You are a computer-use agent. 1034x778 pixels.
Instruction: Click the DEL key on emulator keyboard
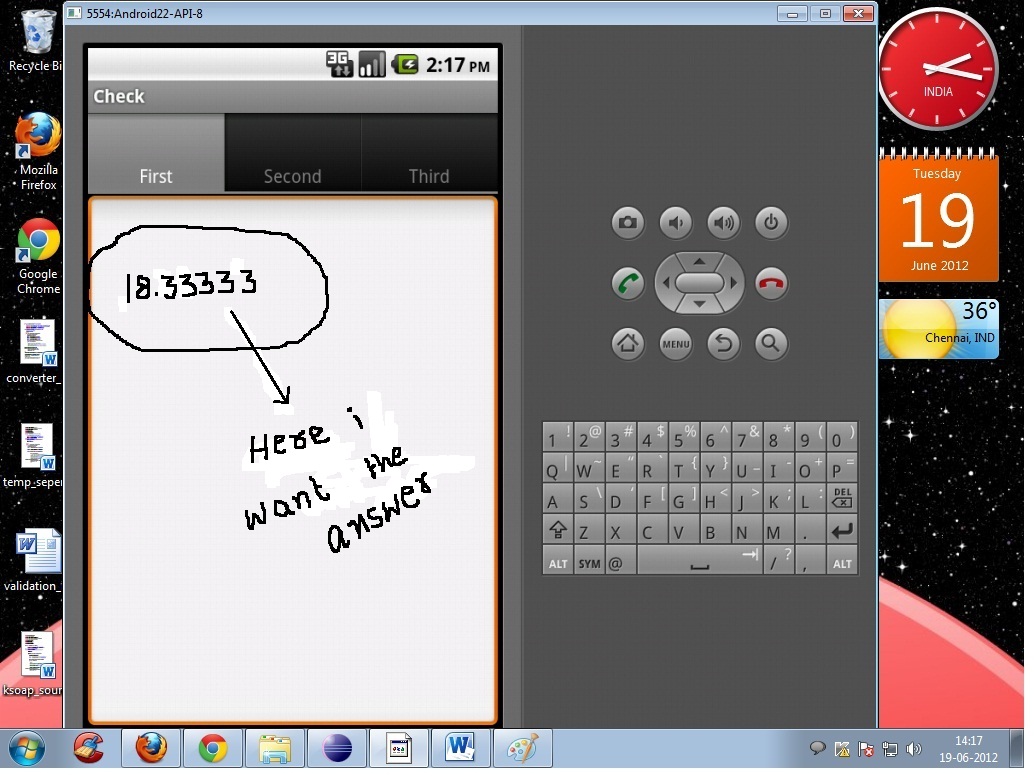pyautogui.click(x=842, y=498)
